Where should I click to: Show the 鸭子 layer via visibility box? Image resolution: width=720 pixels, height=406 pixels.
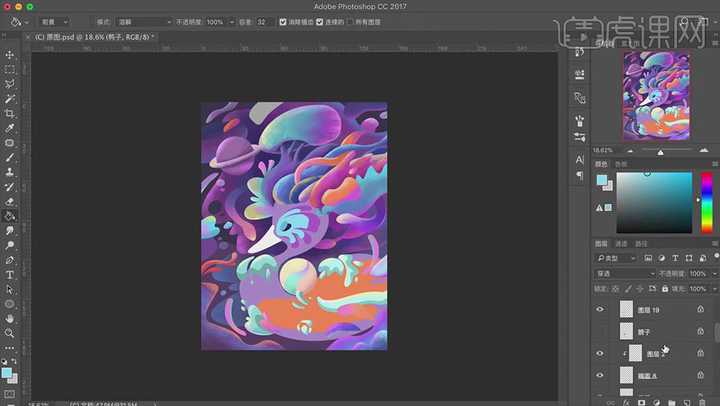600,331
